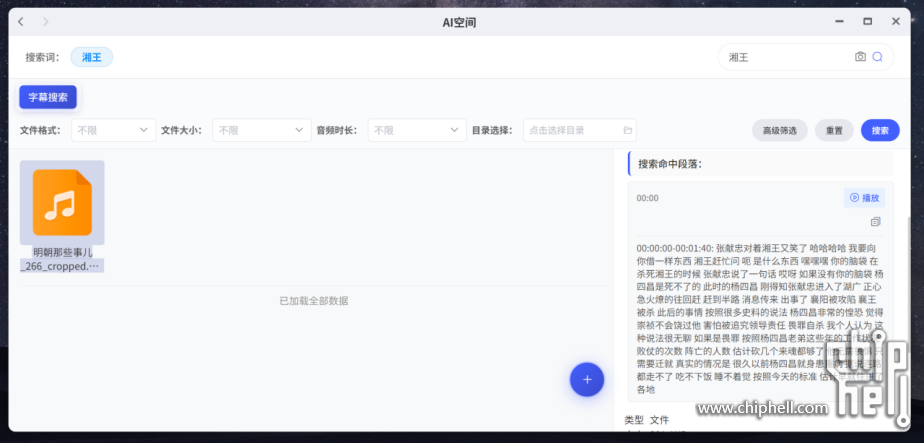The image size is (924, 443).
Task: Click the magnifier icon in search box
Action: (x=877, y=57)
